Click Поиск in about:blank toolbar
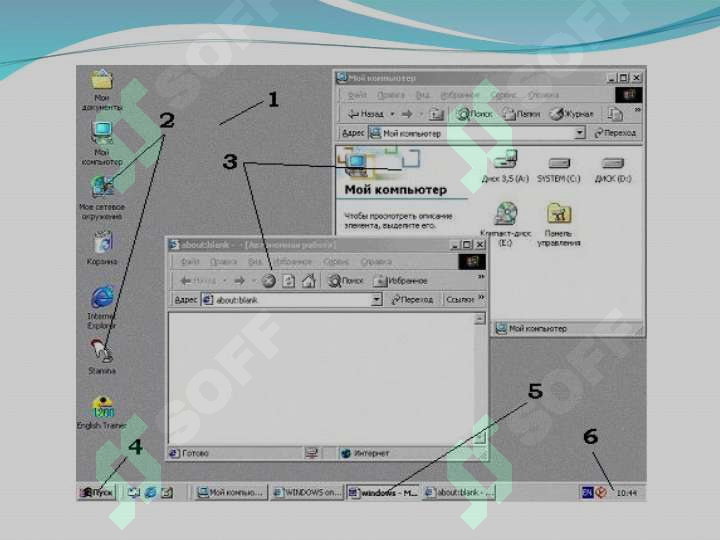720x540 pixels. tap(345, 281)
